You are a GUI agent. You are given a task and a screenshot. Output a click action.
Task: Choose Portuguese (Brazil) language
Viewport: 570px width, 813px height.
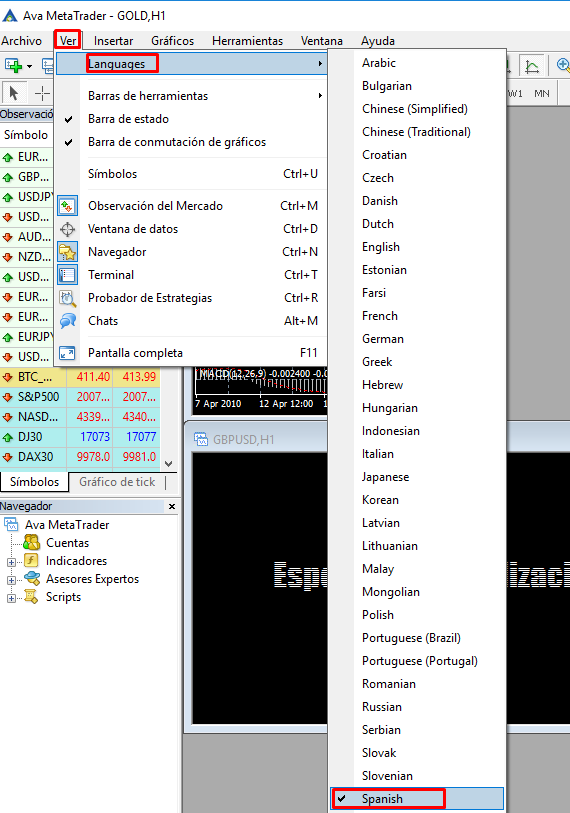point(417,638)
